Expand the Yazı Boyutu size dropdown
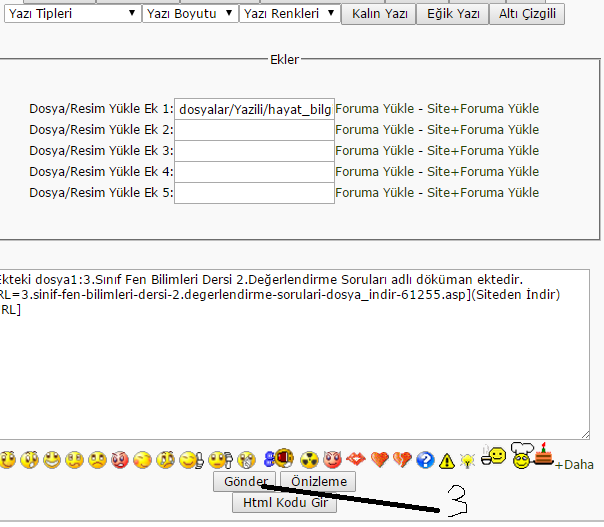Screen dimensions: 604x527 click(x=189, y=14)
